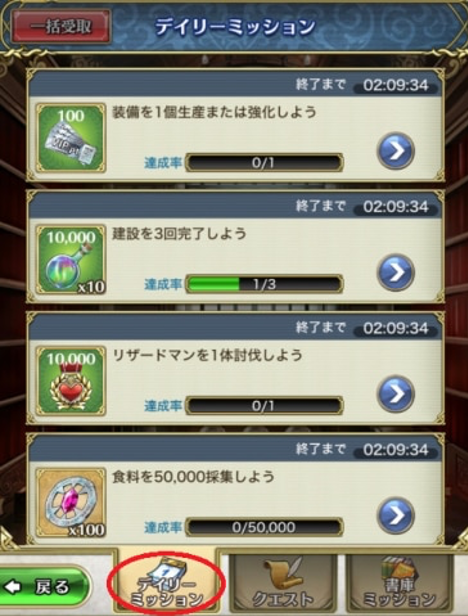
Task: Go back with the 戻る button
Action: [x=44, y=587]
